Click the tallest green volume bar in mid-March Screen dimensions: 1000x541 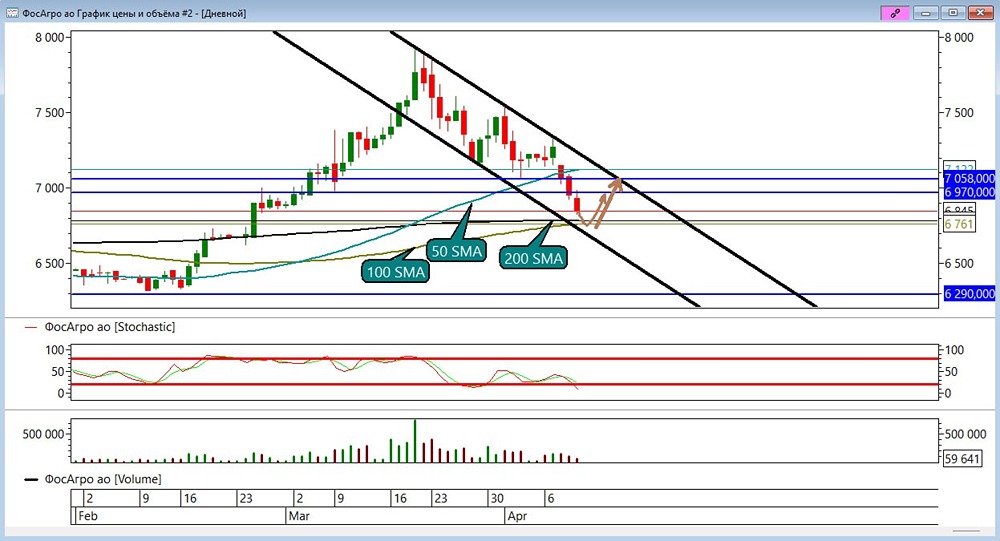pyautogui.click(x=415, y=441)
